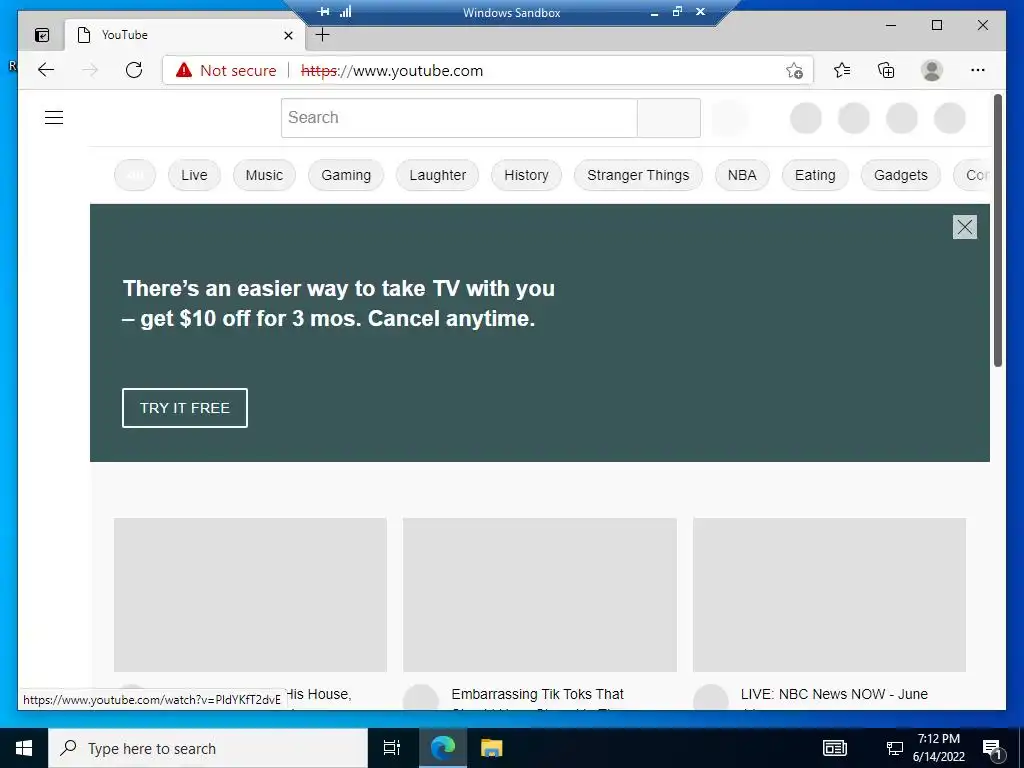
Task: Click the Sandbox connection pin icon
Action: (323, 12)
